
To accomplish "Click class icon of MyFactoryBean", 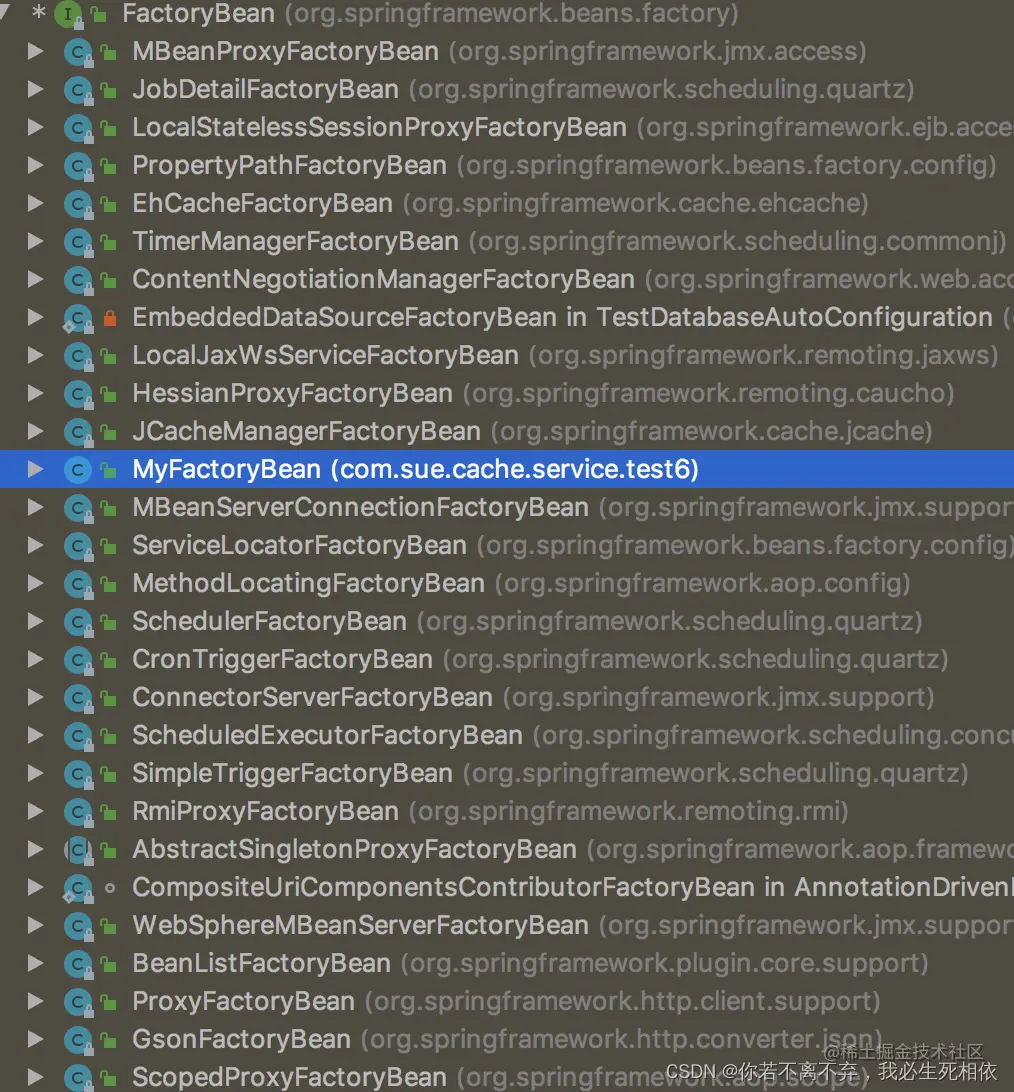I will pyautogui.click(x=78, y=470).
